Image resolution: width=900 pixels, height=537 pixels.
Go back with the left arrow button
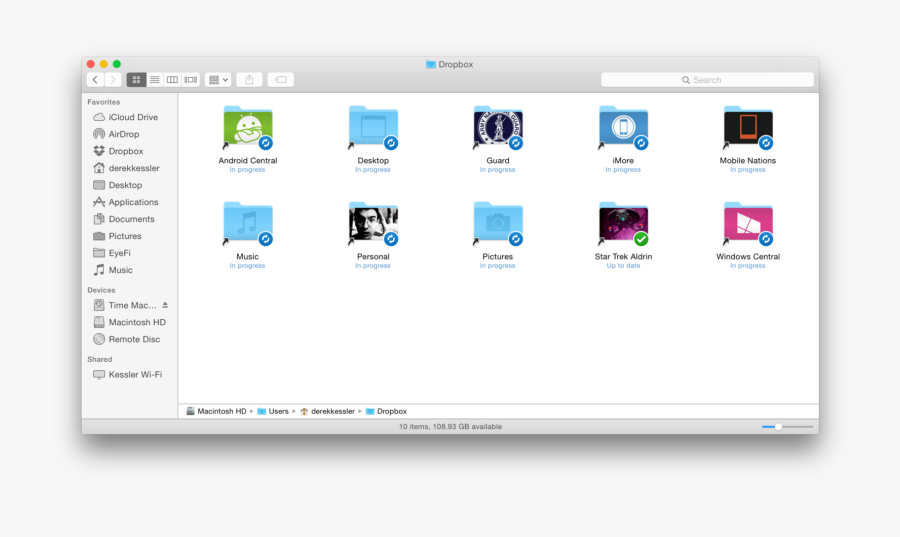pyautogui.click(x=95, y=80)
